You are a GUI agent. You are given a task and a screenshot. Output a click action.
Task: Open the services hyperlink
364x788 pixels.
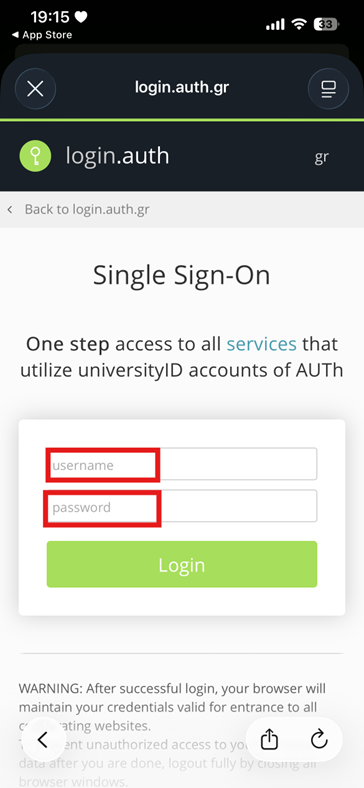pos(261,344)
